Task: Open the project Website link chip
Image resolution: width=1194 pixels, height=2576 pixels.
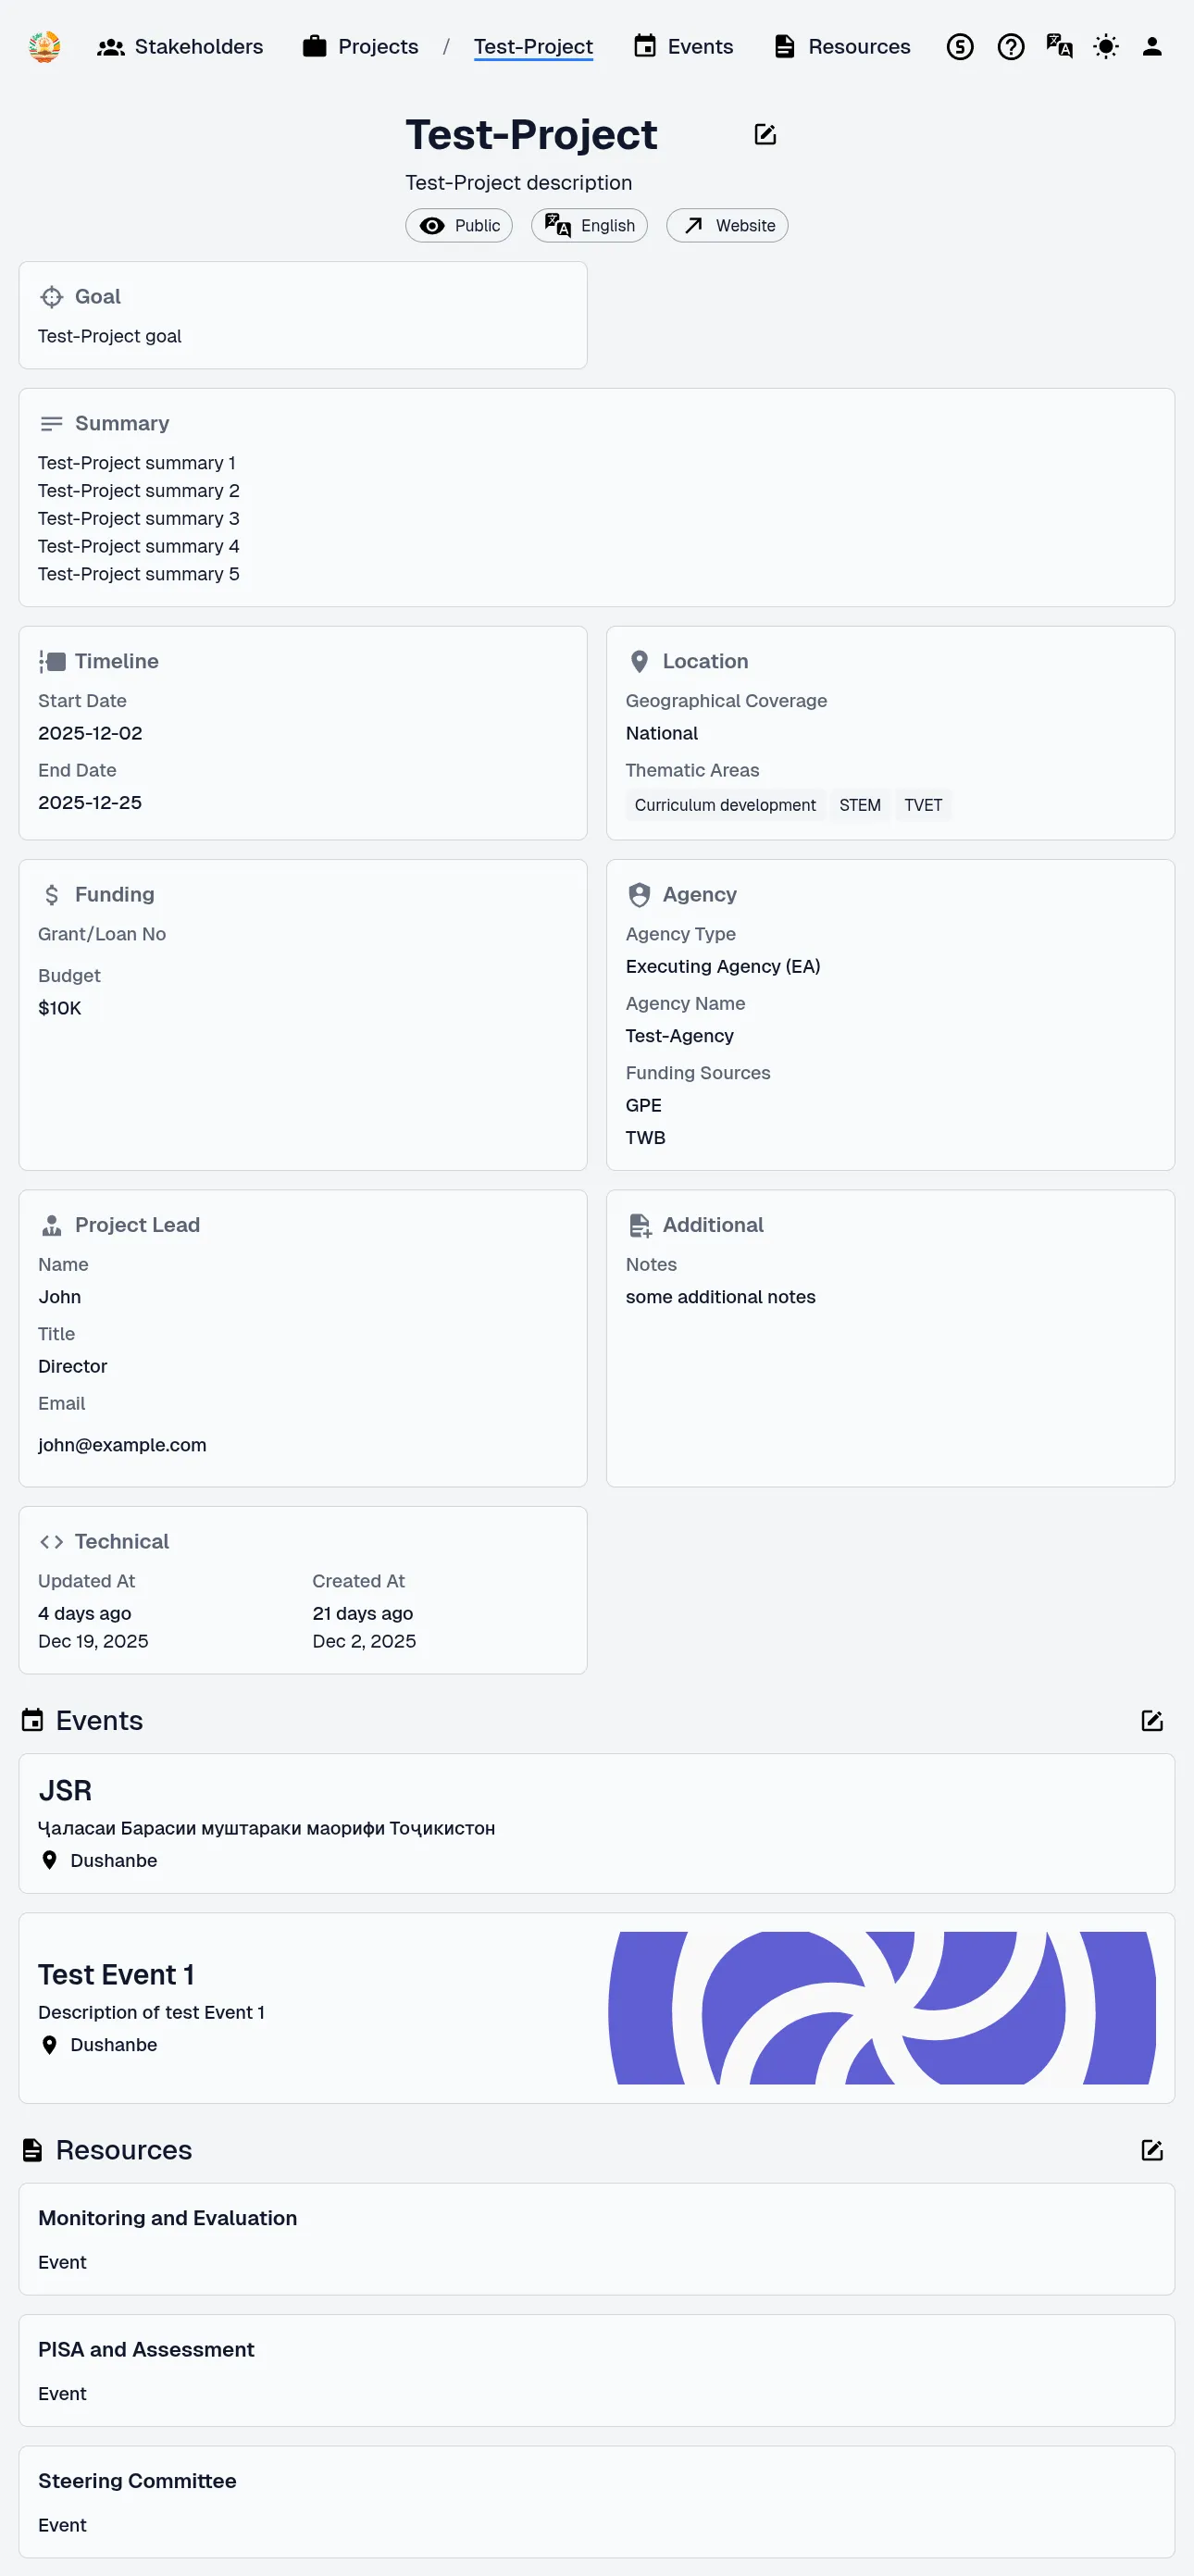Action: [727, 226]
